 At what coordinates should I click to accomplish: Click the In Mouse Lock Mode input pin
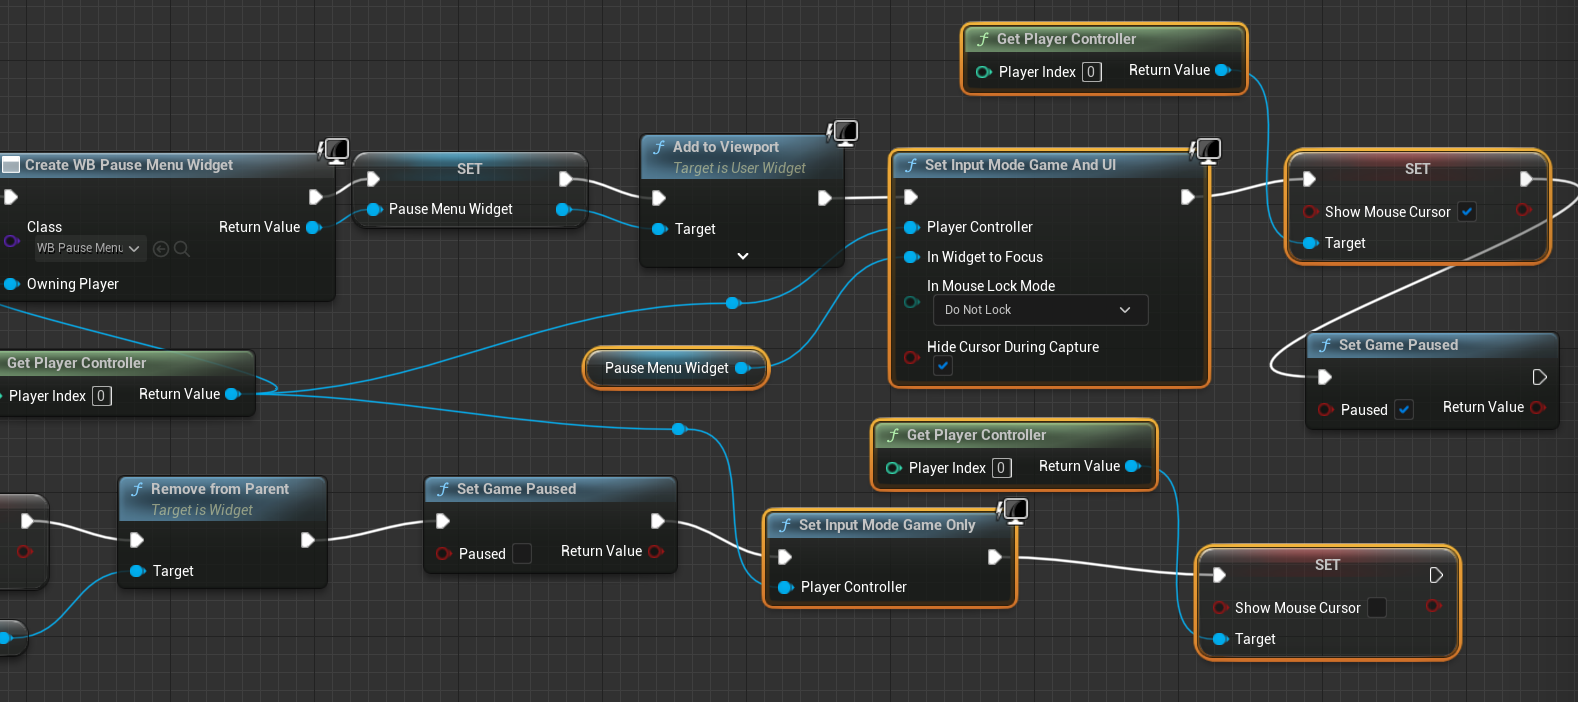click(x=911, y=302)
